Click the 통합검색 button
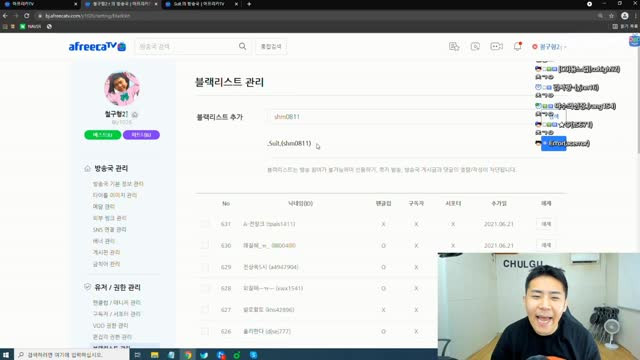The height and width of the screenshot is (360, 640). (271, 47)
